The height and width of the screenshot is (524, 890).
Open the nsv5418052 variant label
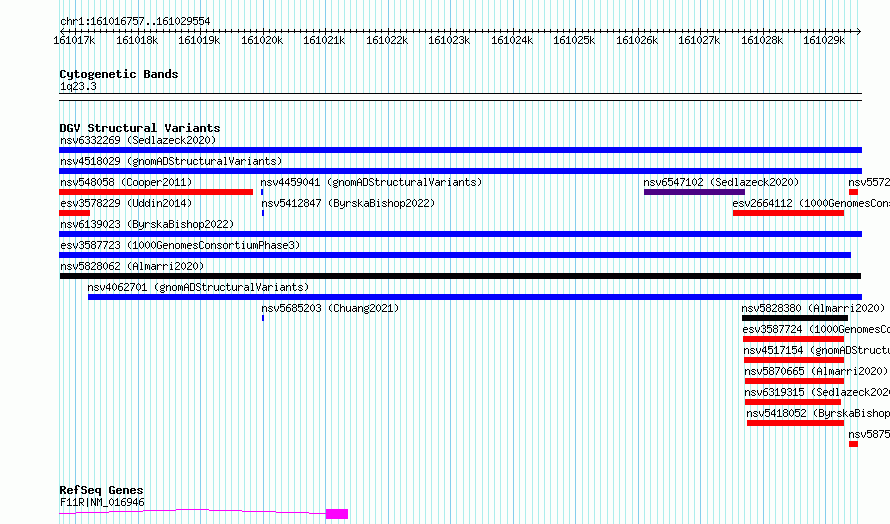point(818,413)
